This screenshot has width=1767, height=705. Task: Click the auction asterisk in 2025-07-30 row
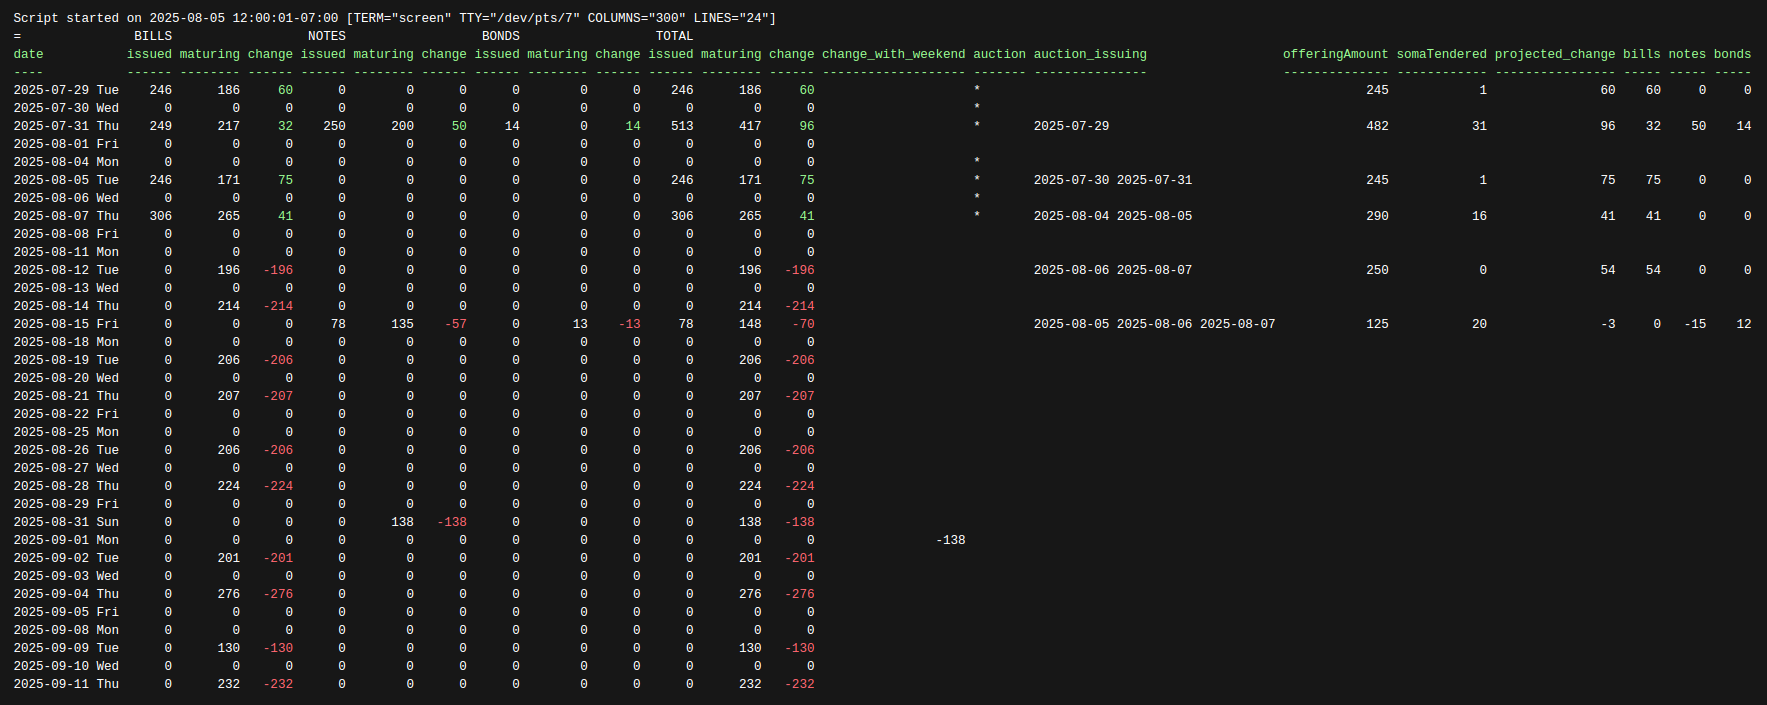pos(977,108)
